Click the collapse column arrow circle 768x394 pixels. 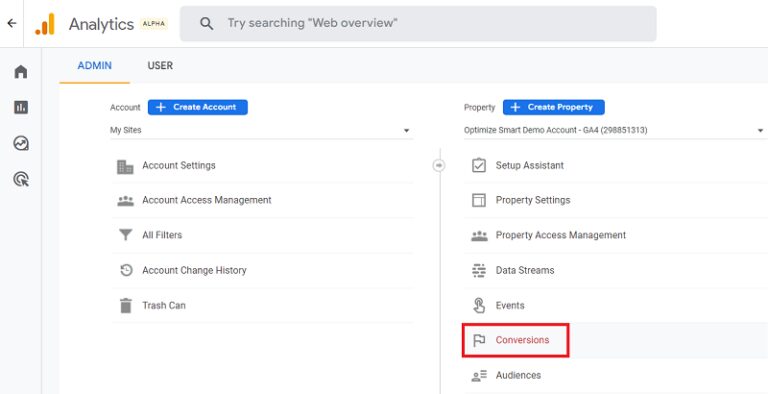point(439,166)
